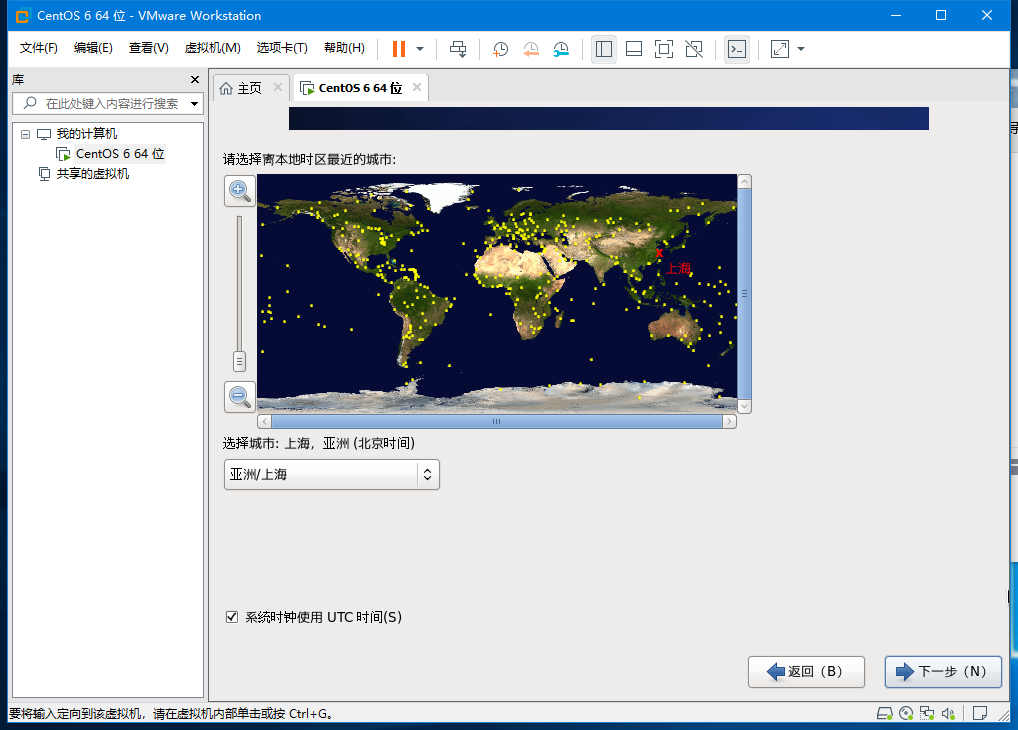
Task: Send Ctrl+Alt+Del to the guest
Action: [458, 48]
